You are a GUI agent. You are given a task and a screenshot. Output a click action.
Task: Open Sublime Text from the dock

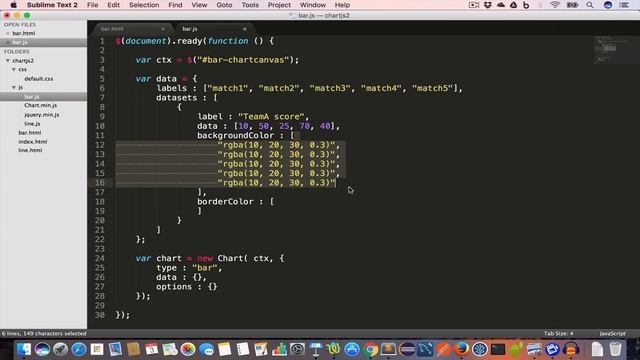pos(388,349)
